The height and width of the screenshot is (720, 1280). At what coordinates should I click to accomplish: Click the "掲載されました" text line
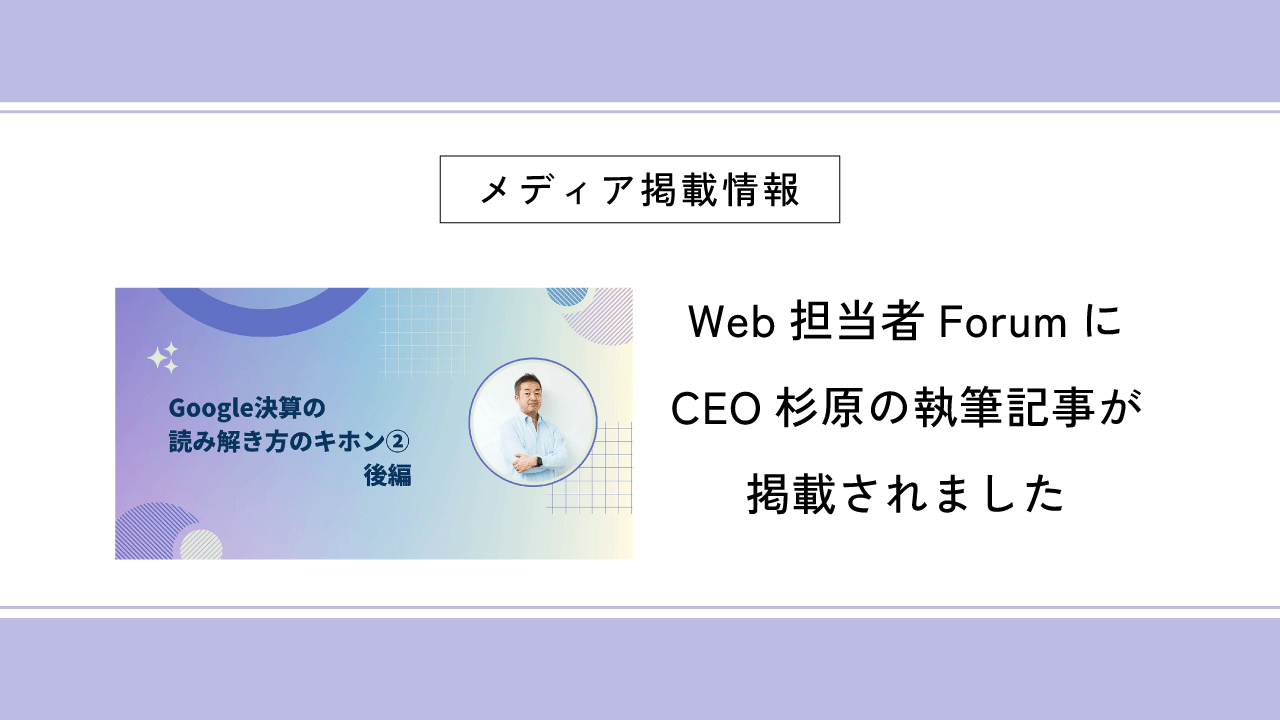[906, 495]
